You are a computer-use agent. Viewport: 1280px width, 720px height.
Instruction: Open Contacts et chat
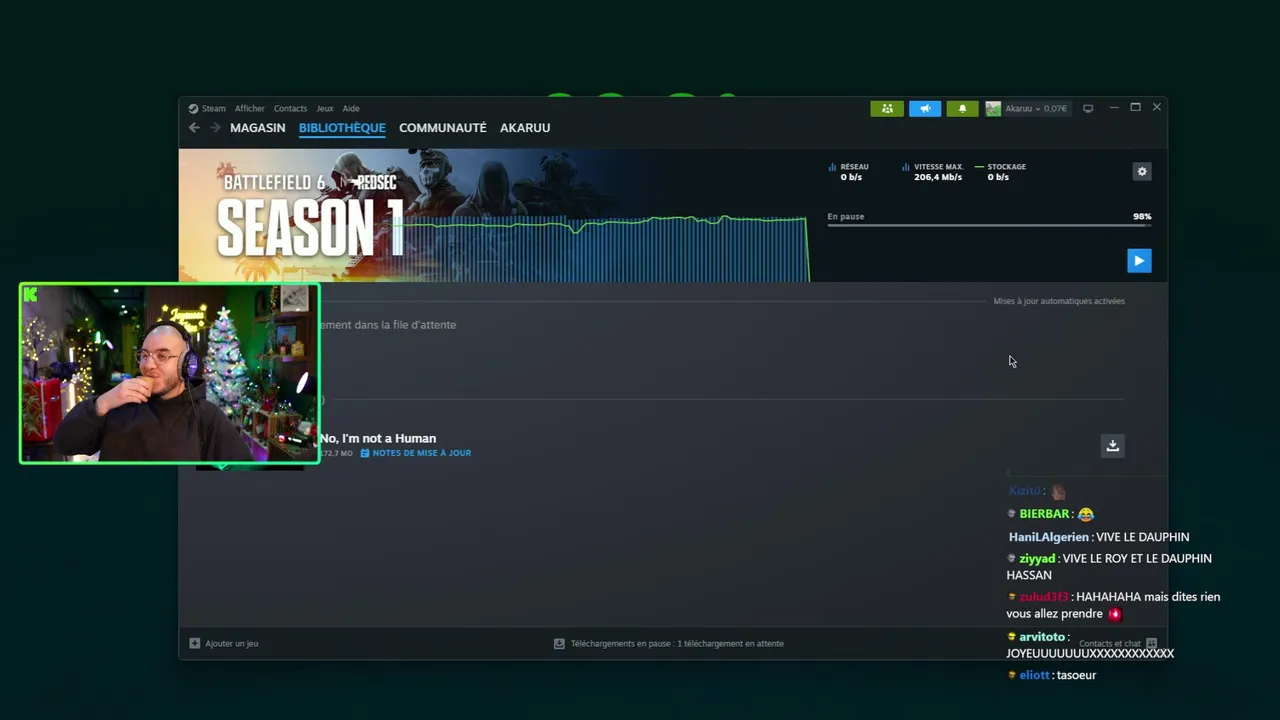point(1118,643)
